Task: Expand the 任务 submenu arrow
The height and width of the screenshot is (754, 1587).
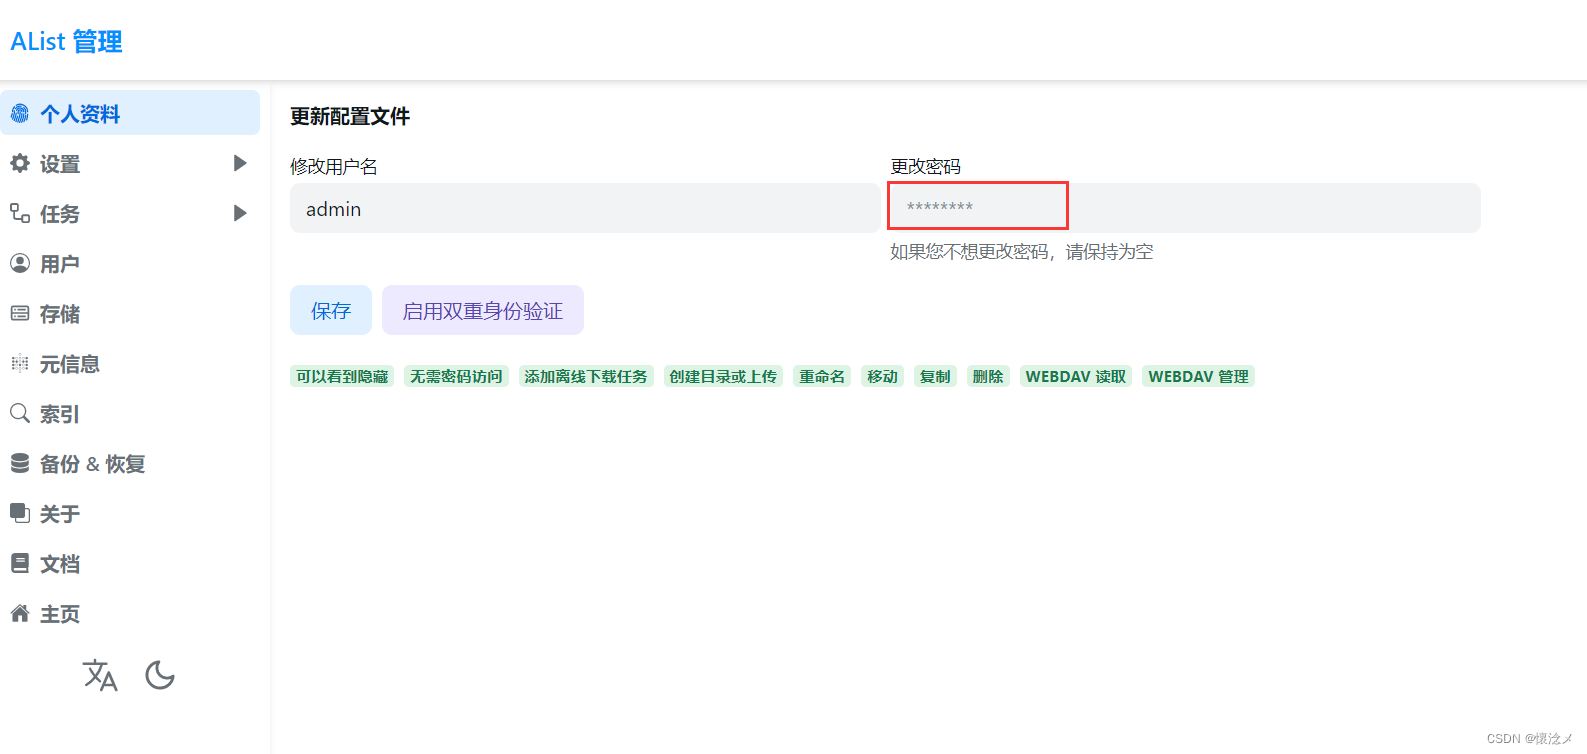Action: pyautogui.click(x=240, y=213)
